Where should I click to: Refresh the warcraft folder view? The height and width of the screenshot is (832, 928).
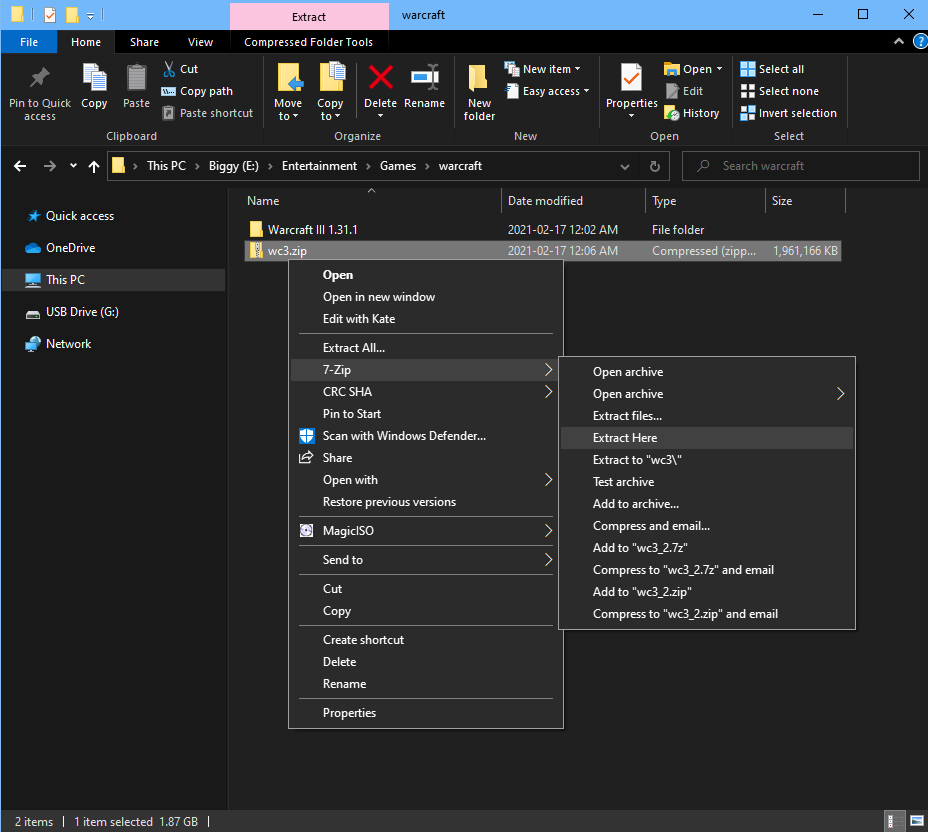(655, 166)
